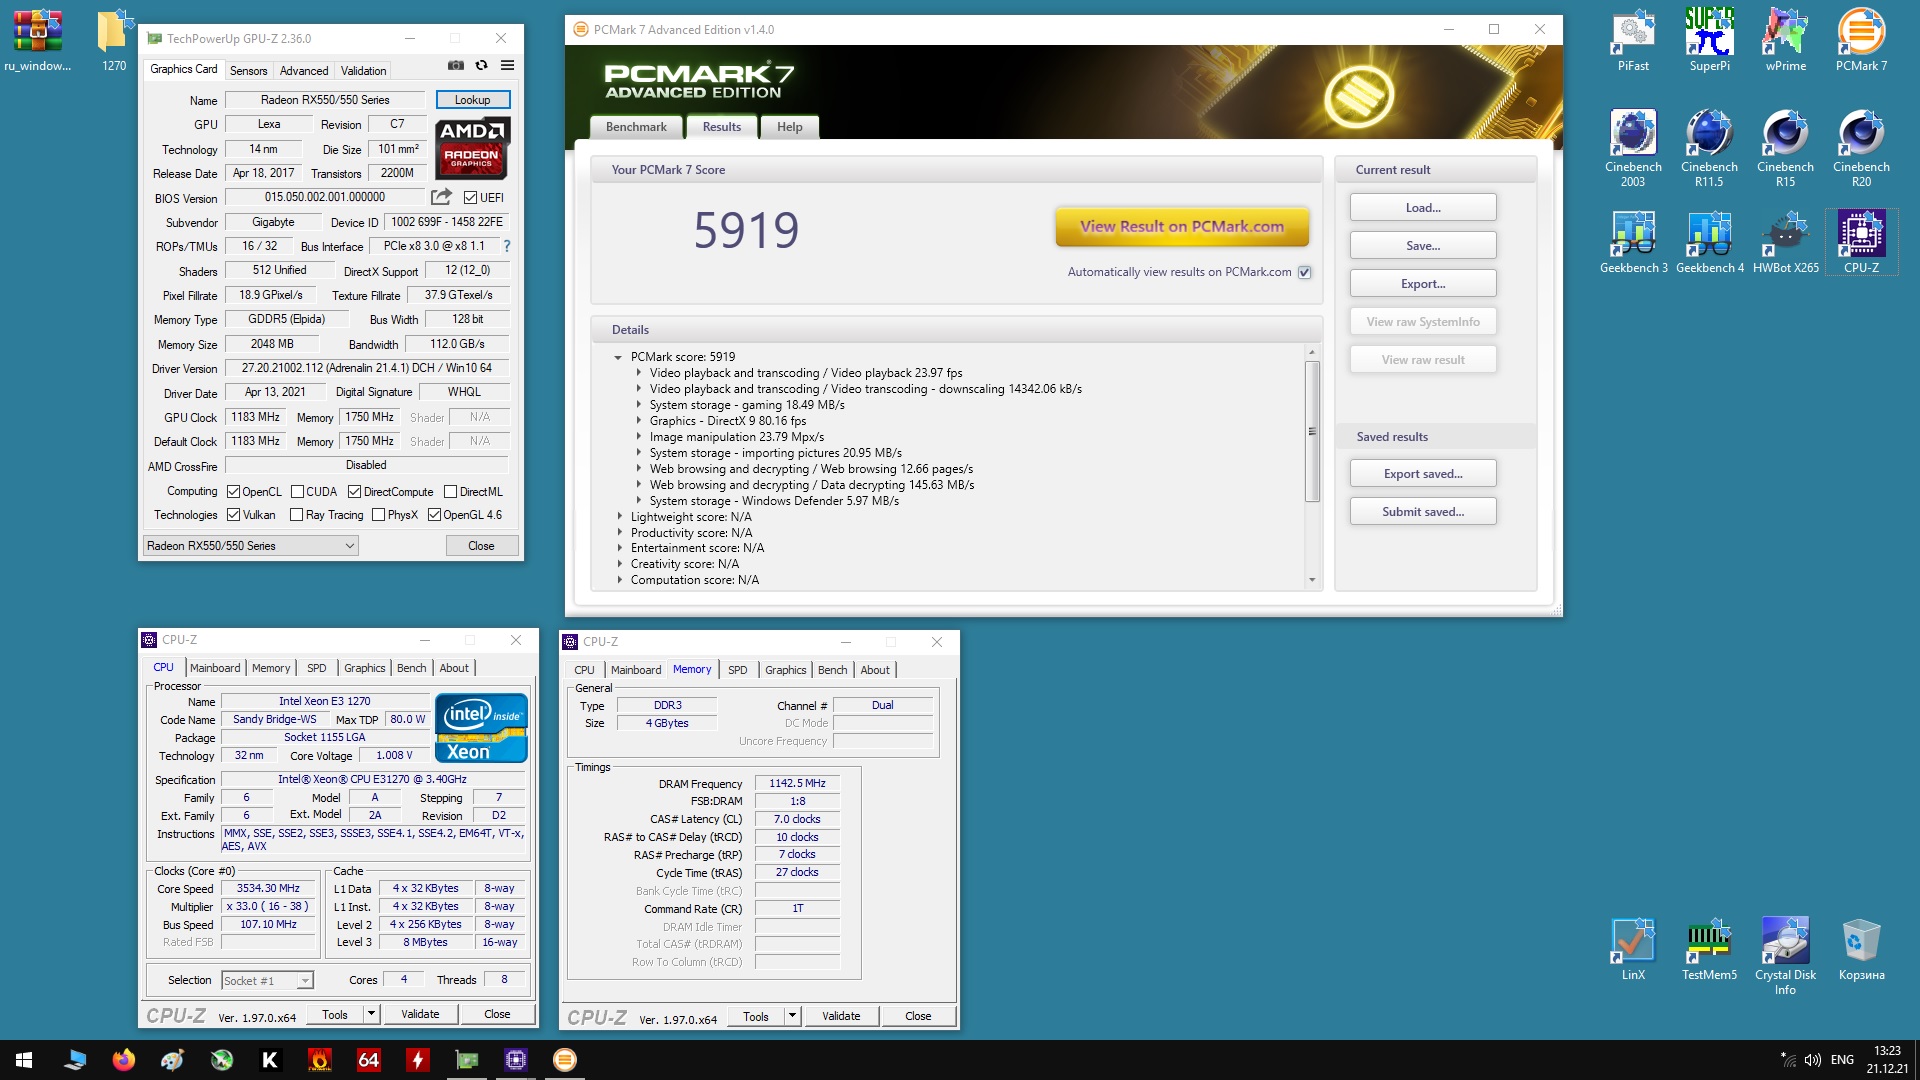Open Socket #1 selection dropdown in CPU-Z

(267, 981)
